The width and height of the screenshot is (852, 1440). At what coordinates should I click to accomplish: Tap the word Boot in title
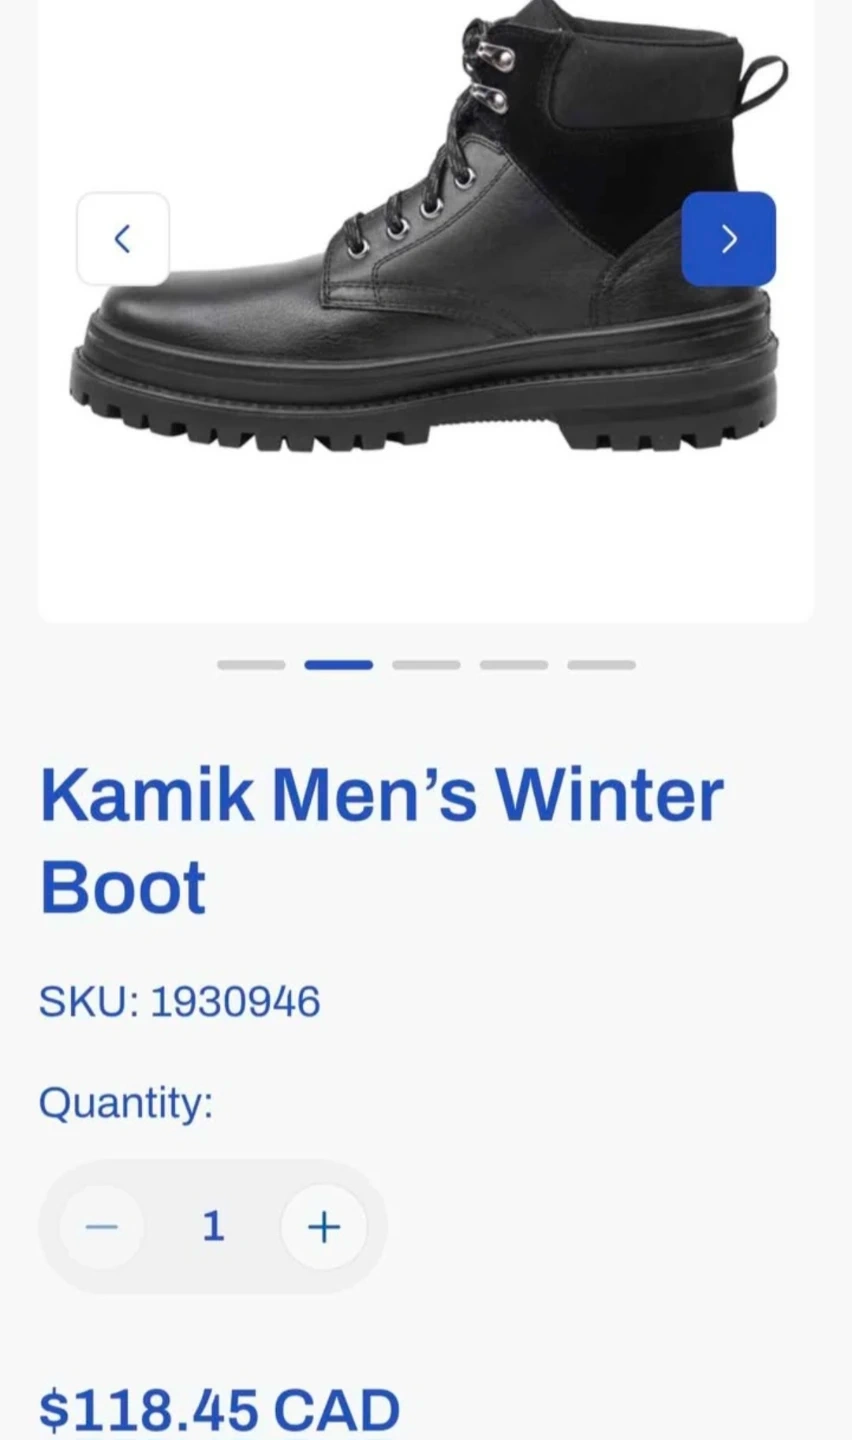pyautogui.click(x=123, y=888)
